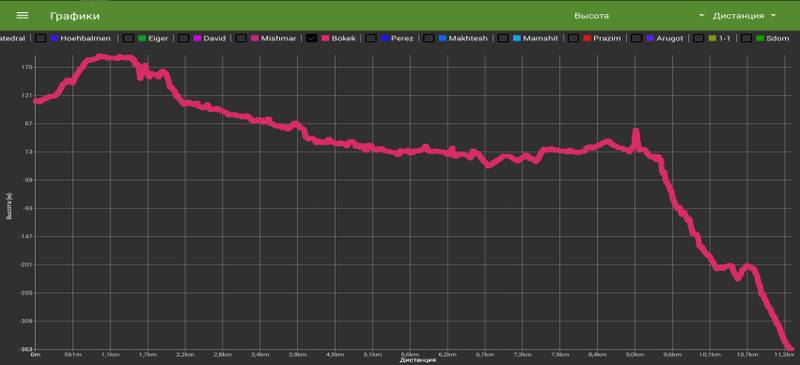Click the Sdom legend label
This screenshot has width=800, height=365.
778,38
